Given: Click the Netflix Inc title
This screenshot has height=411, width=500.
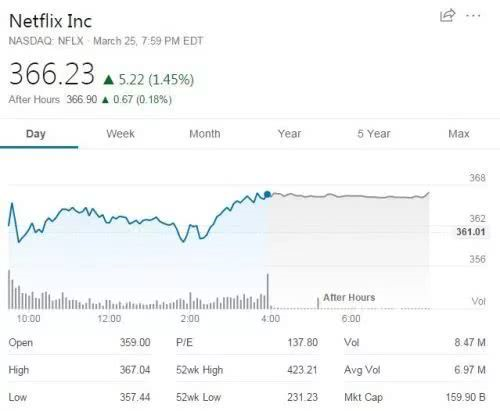Looking at the screenshot, I should coord(50,21).
